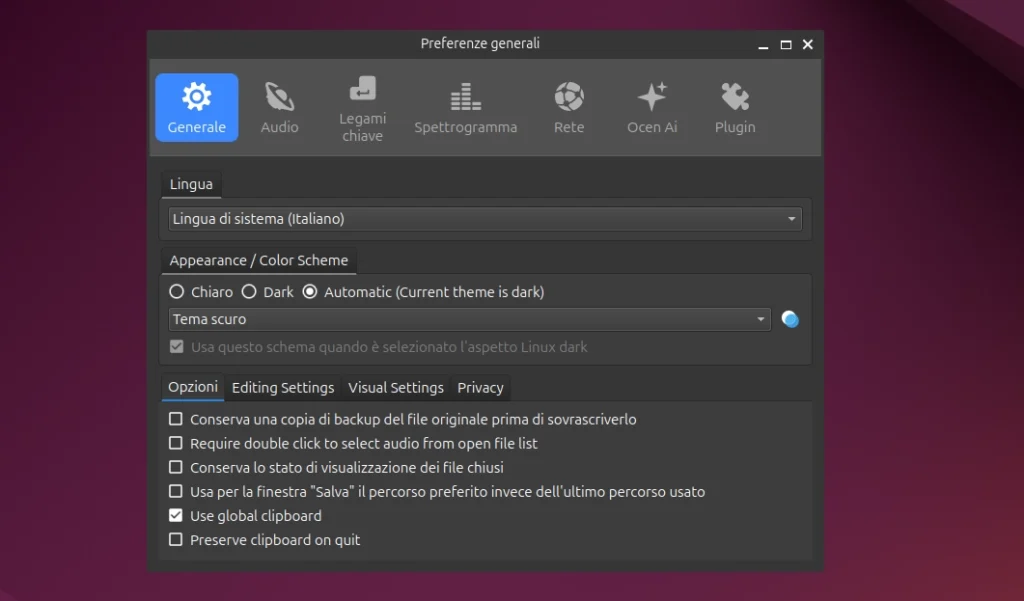Open the Audio preferences section
Screen dimensions: 1024x601
point(279,108)
